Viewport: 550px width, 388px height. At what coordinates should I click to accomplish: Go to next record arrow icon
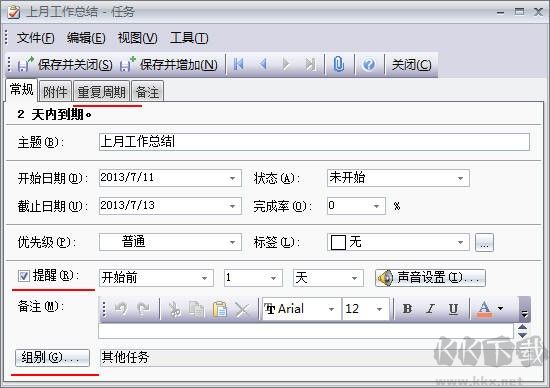[286, 64]
